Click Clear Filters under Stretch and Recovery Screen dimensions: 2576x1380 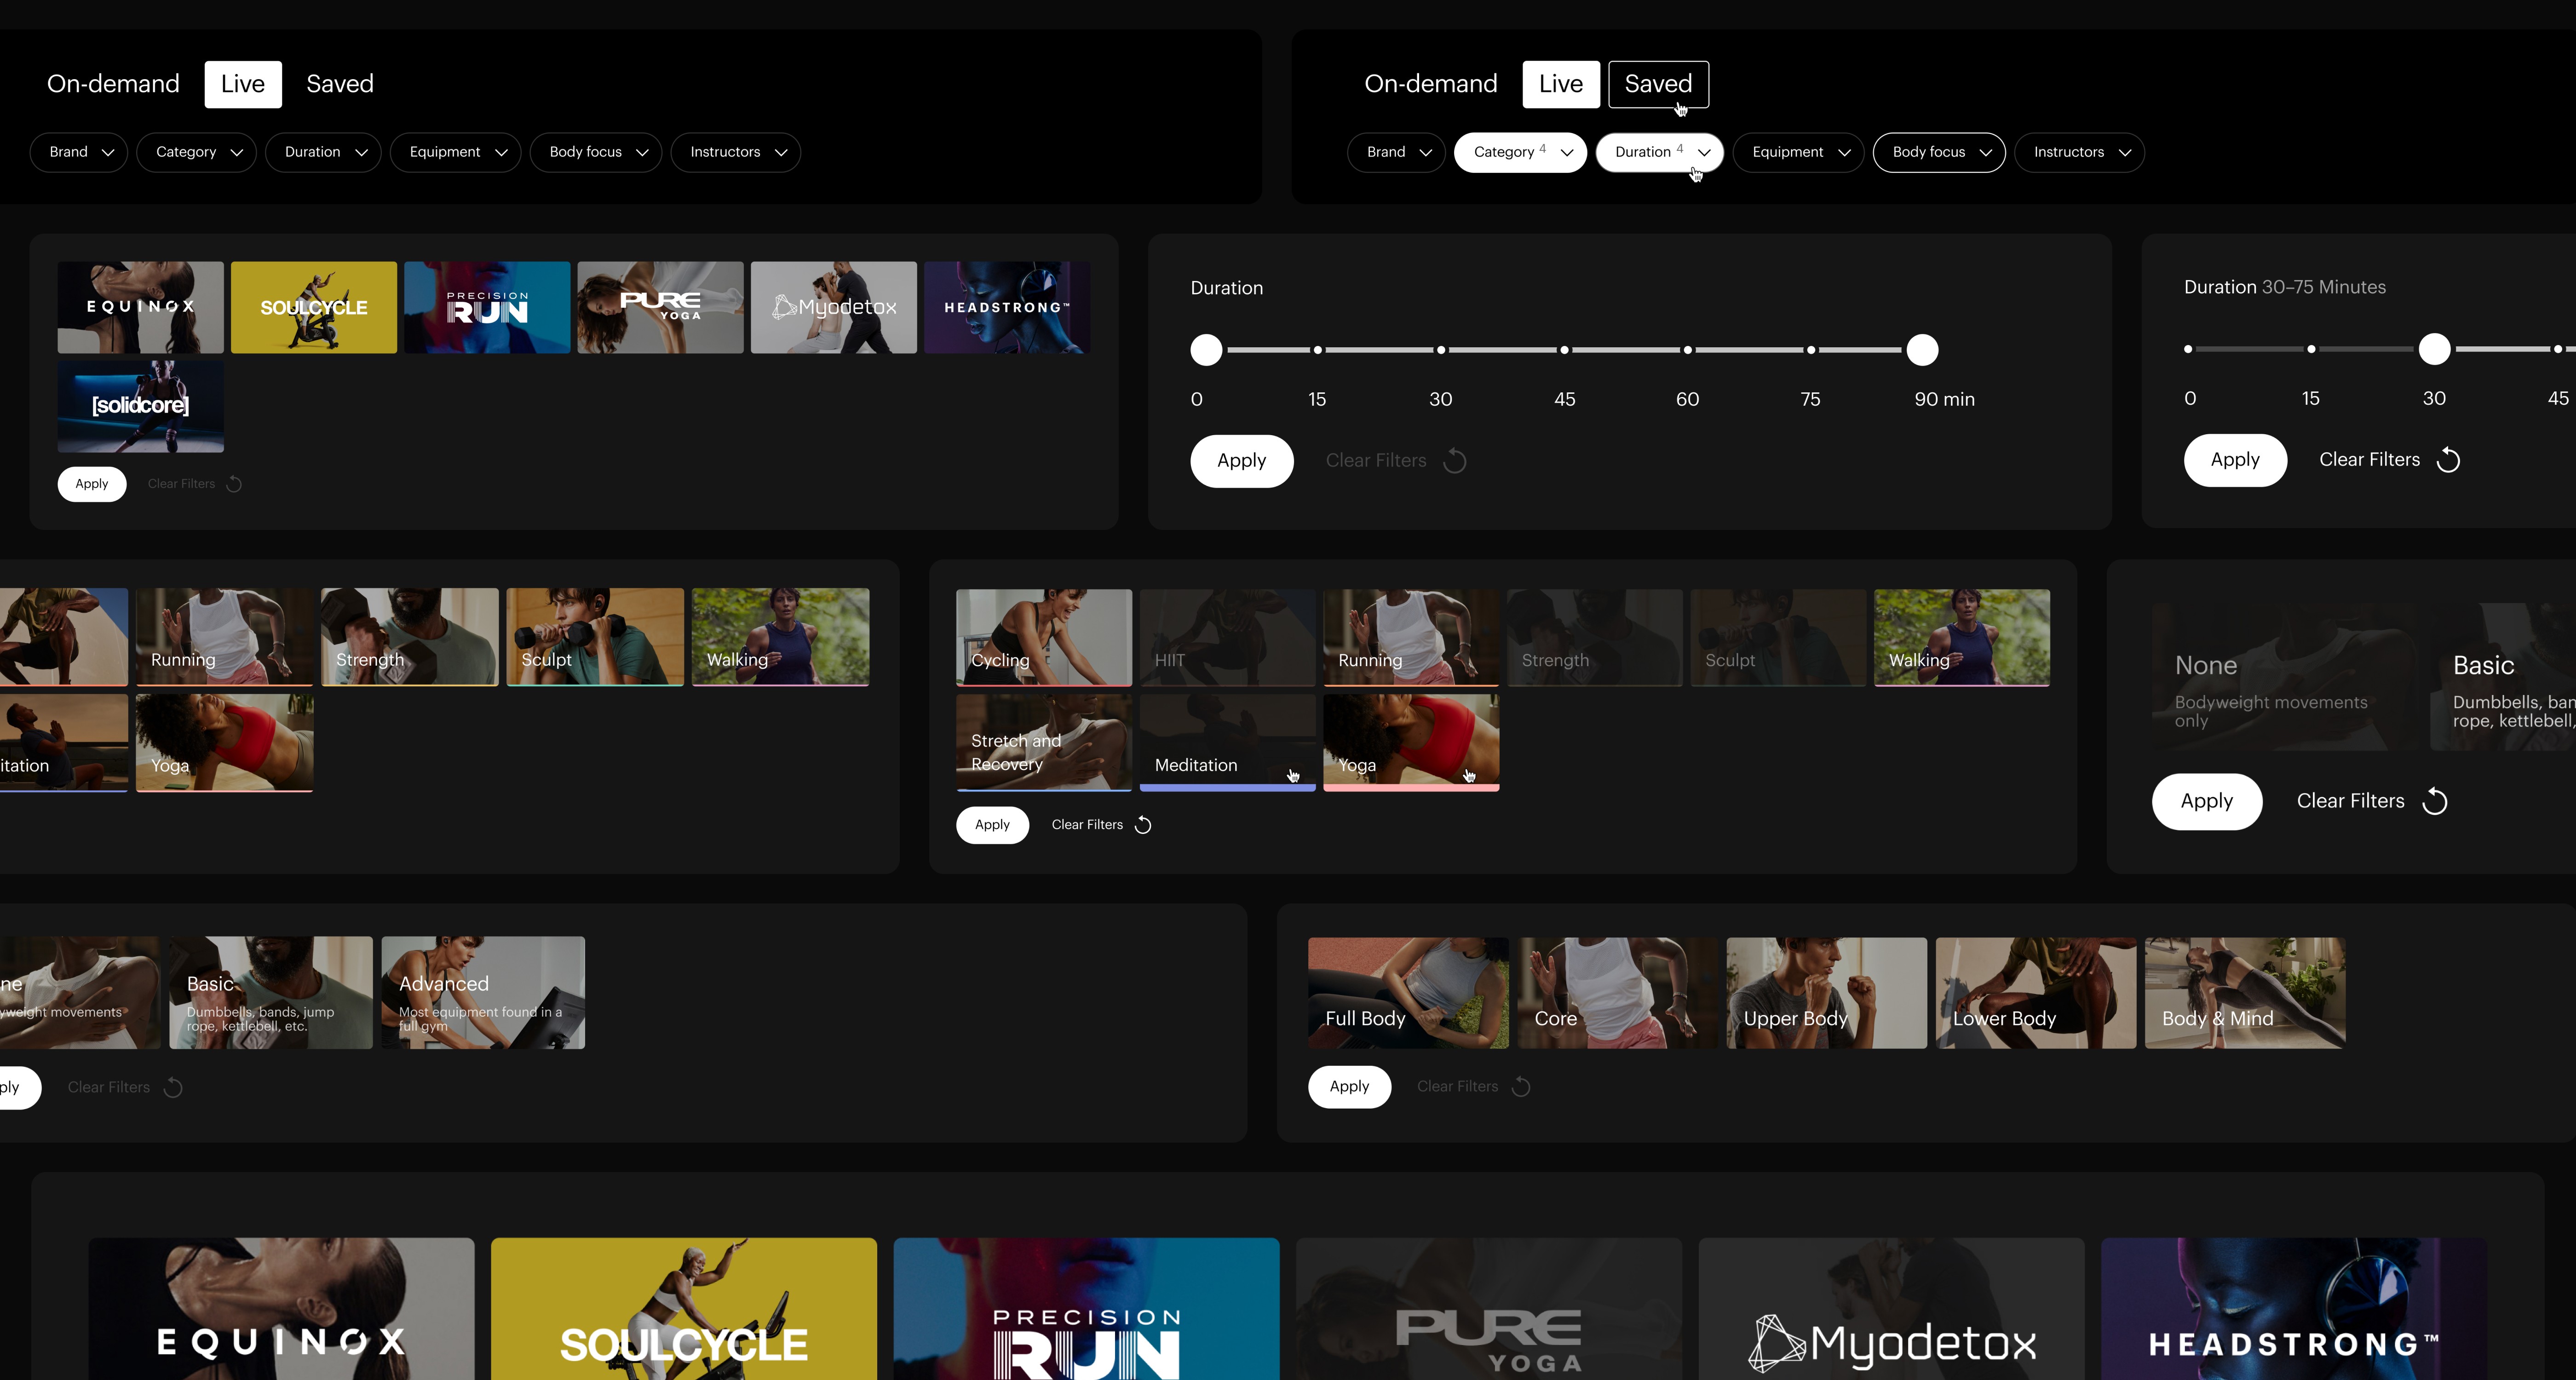(x=1087, y=825)
